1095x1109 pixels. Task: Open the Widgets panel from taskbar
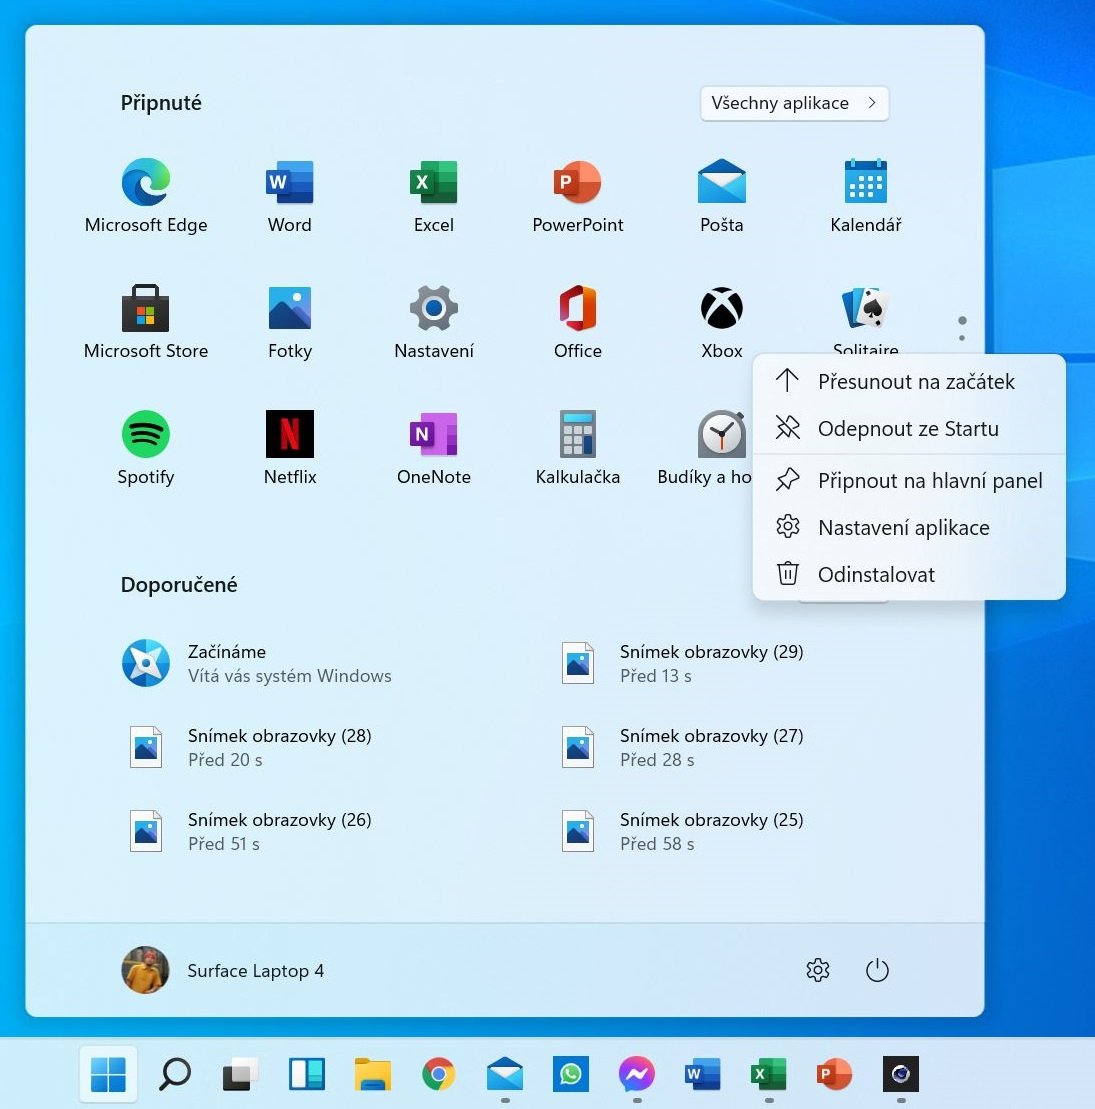click(x=306, y=1074)
